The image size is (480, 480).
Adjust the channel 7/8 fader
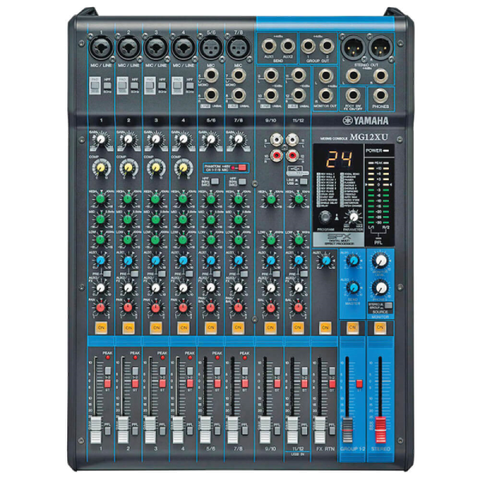[232, 430]
